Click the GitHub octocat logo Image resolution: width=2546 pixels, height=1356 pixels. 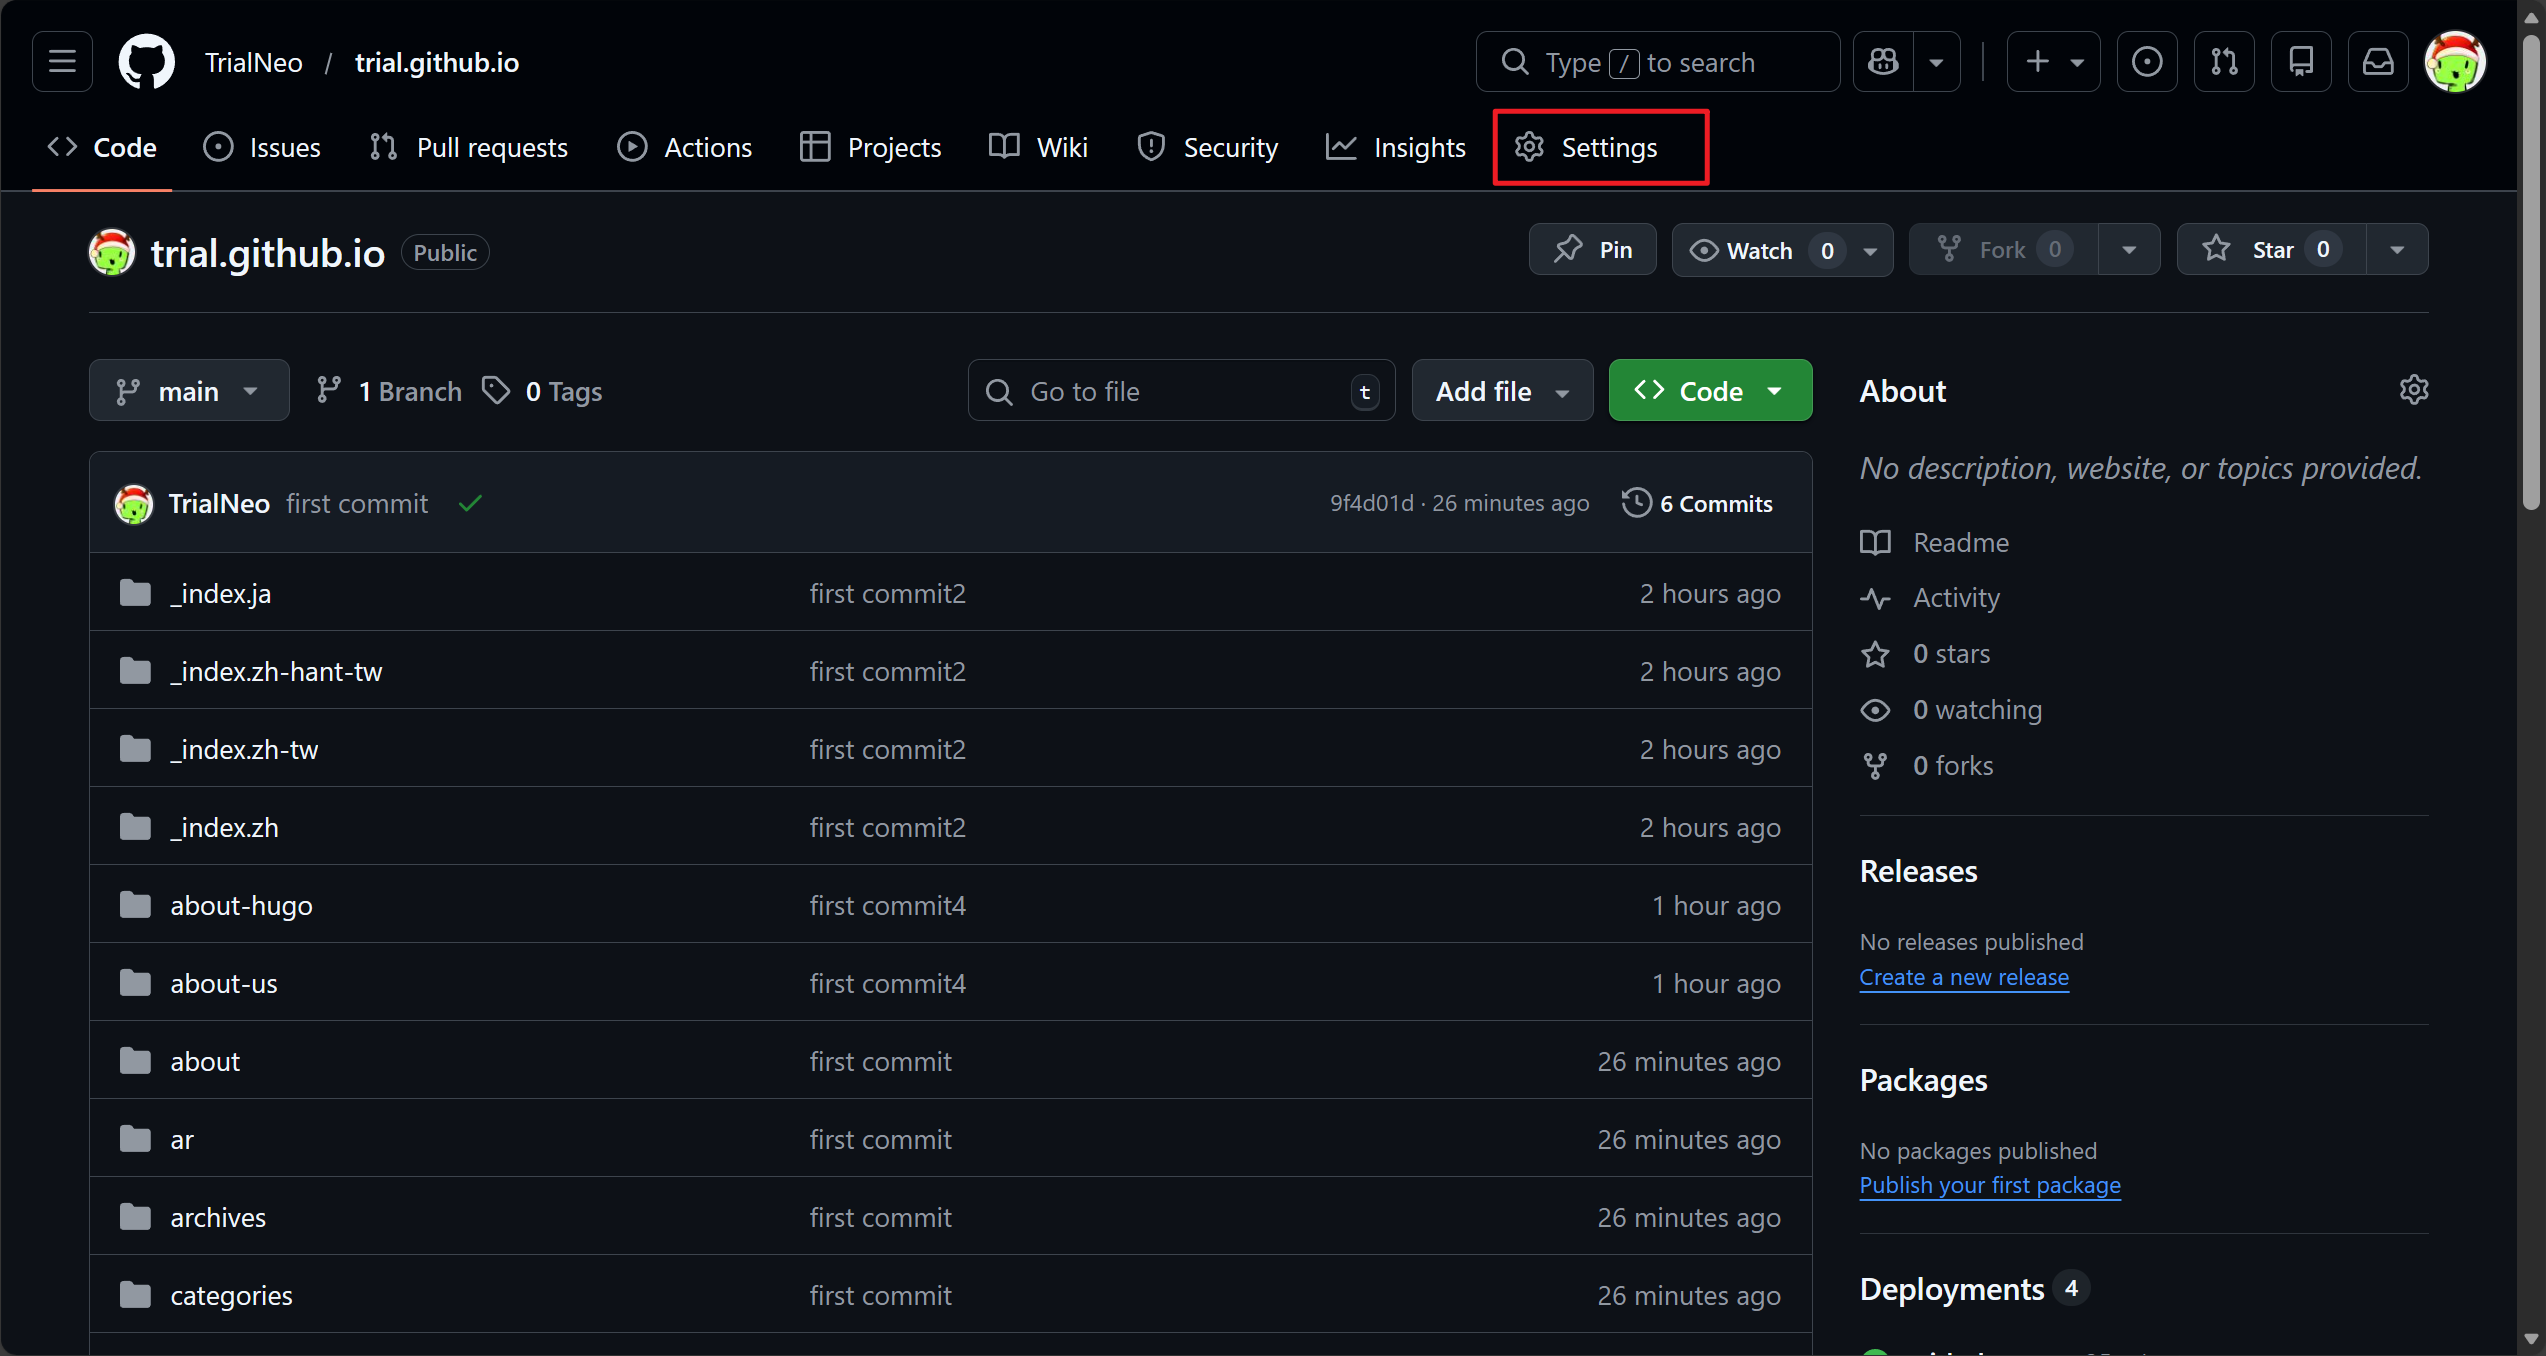(146, 62)
